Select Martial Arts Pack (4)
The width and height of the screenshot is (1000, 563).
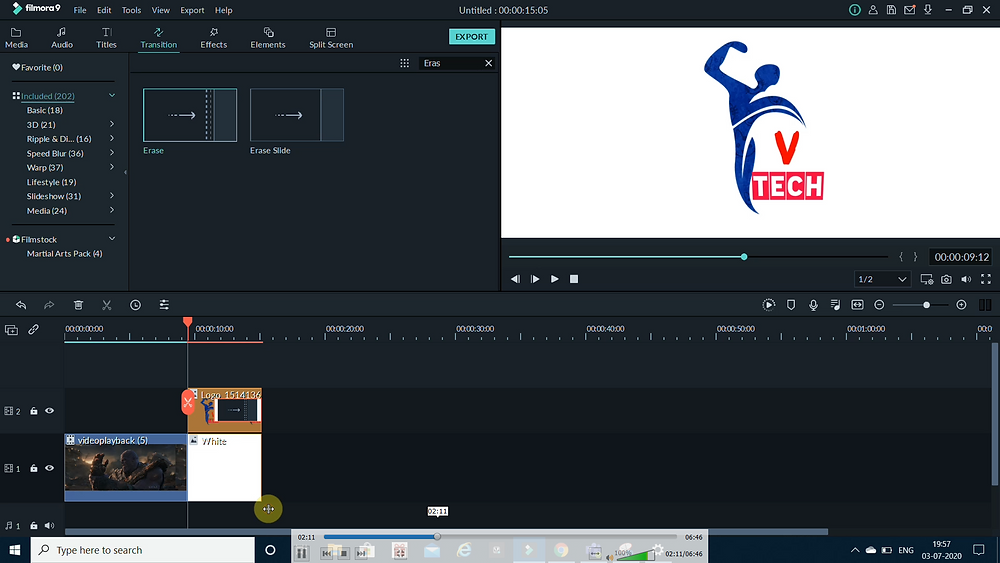click(x=64, y=253)
